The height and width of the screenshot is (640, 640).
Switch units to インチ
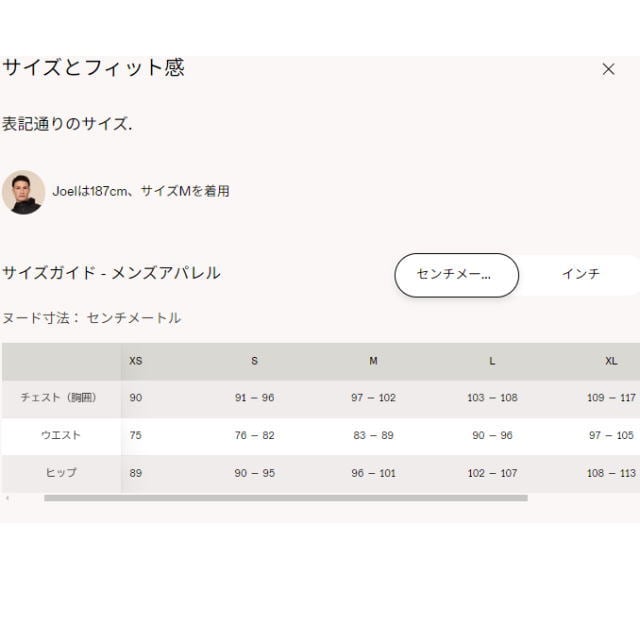(x=580, y=274)
